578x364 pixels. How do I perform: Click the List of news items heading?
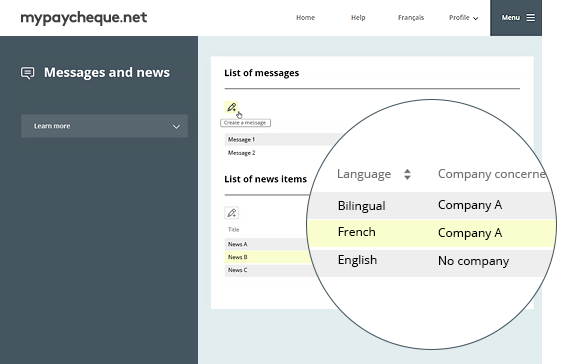pyautogui.click(x=265, y=179)
